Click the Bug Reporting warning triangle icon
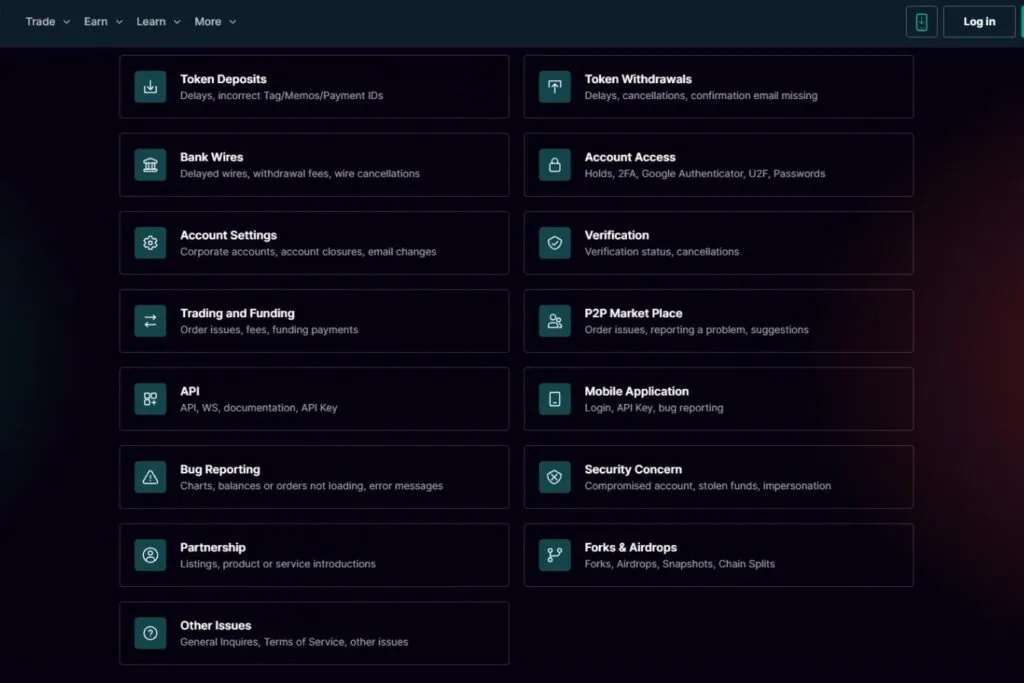Screen dimensions: 1024x683 tap(150, 477)
